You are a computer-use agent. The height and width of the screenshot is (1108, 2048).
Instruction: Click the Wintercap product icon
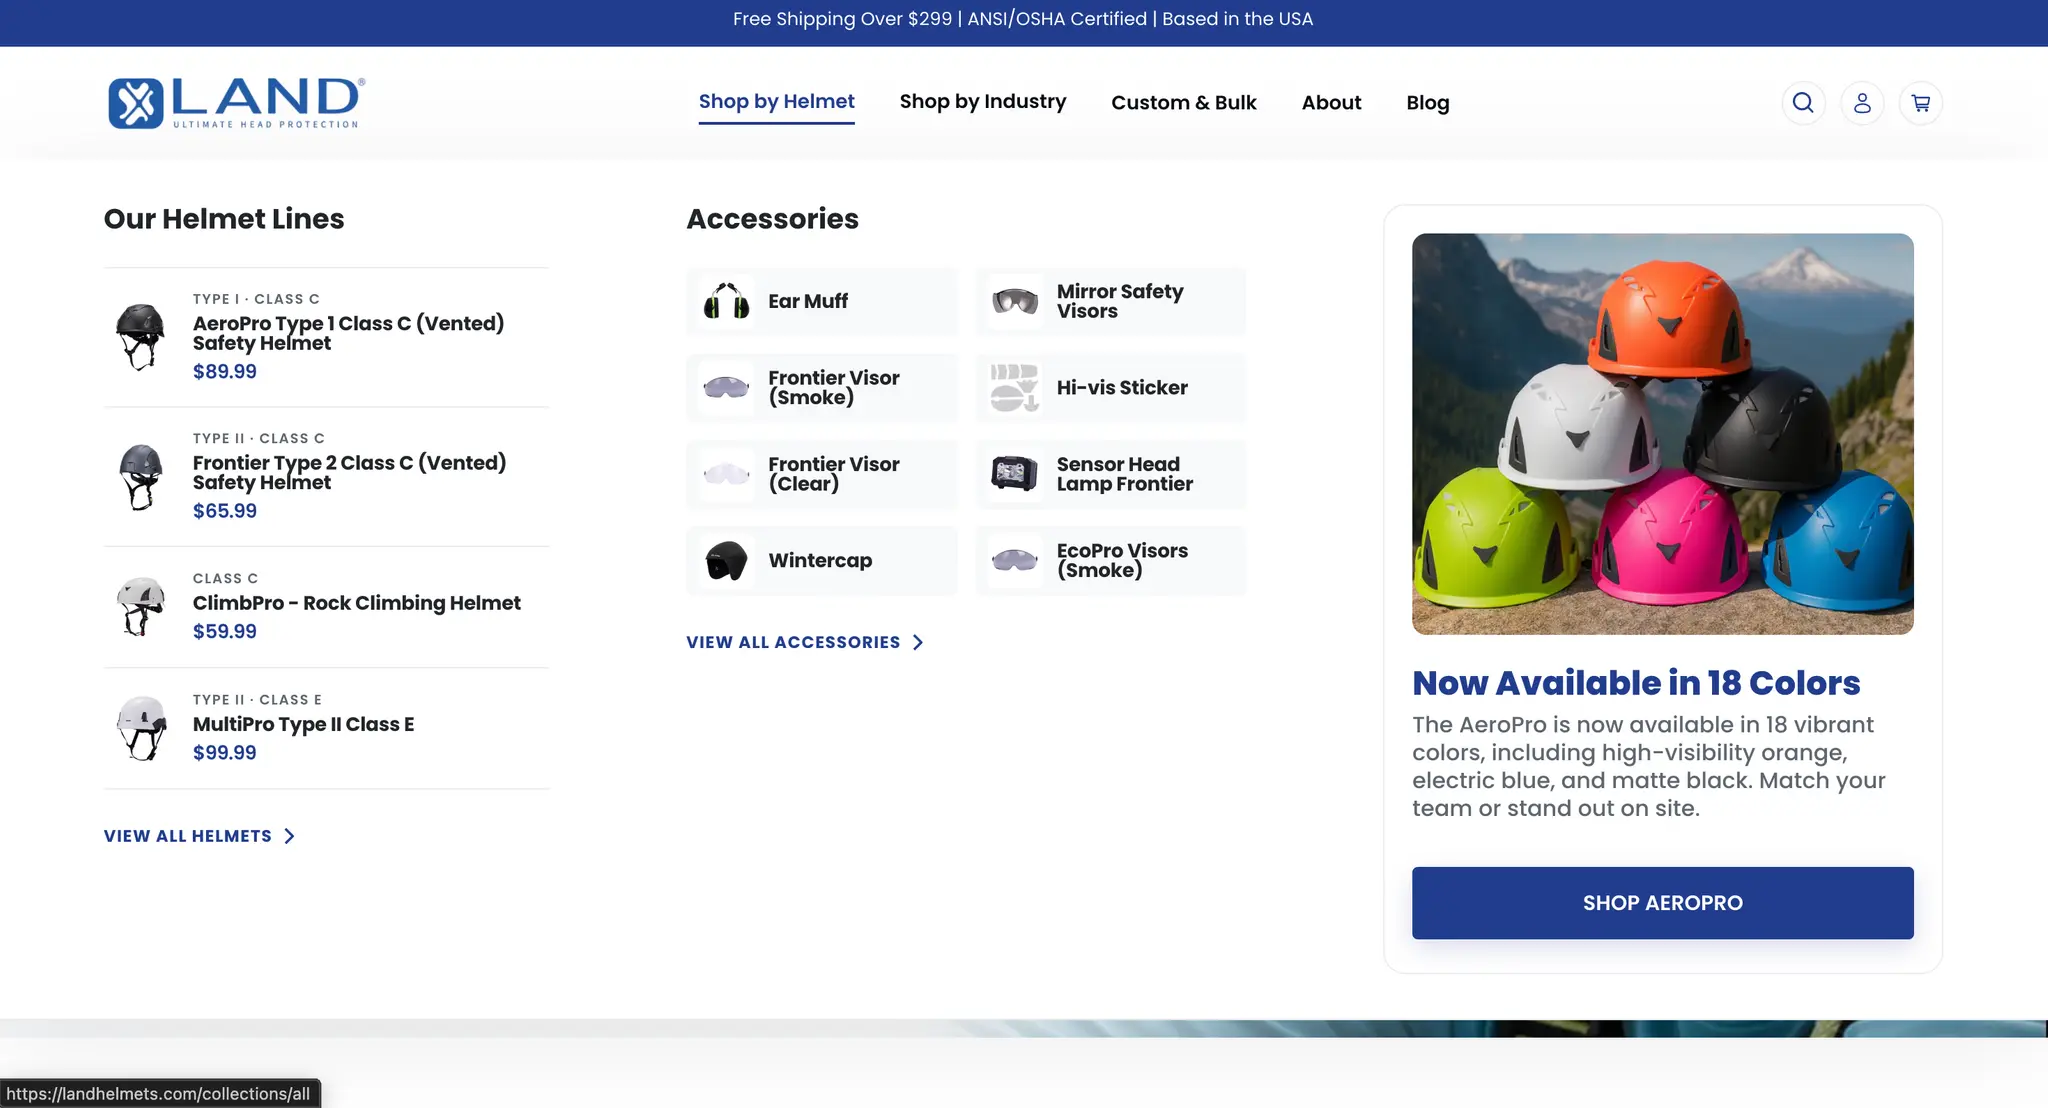727,561
